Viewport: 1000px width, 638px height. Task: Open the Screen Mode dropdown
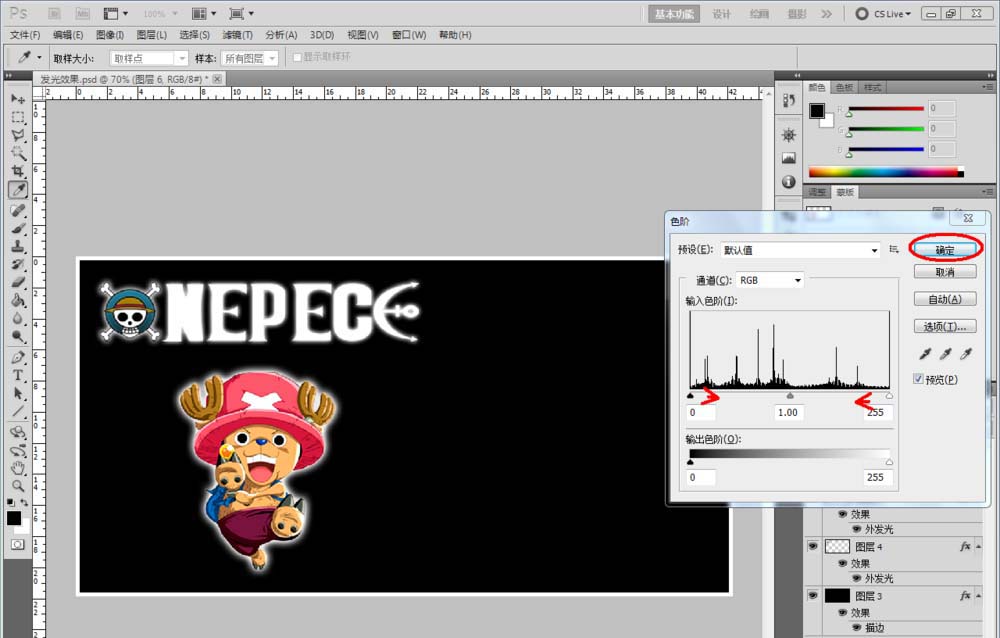click(x=241, y=13)
